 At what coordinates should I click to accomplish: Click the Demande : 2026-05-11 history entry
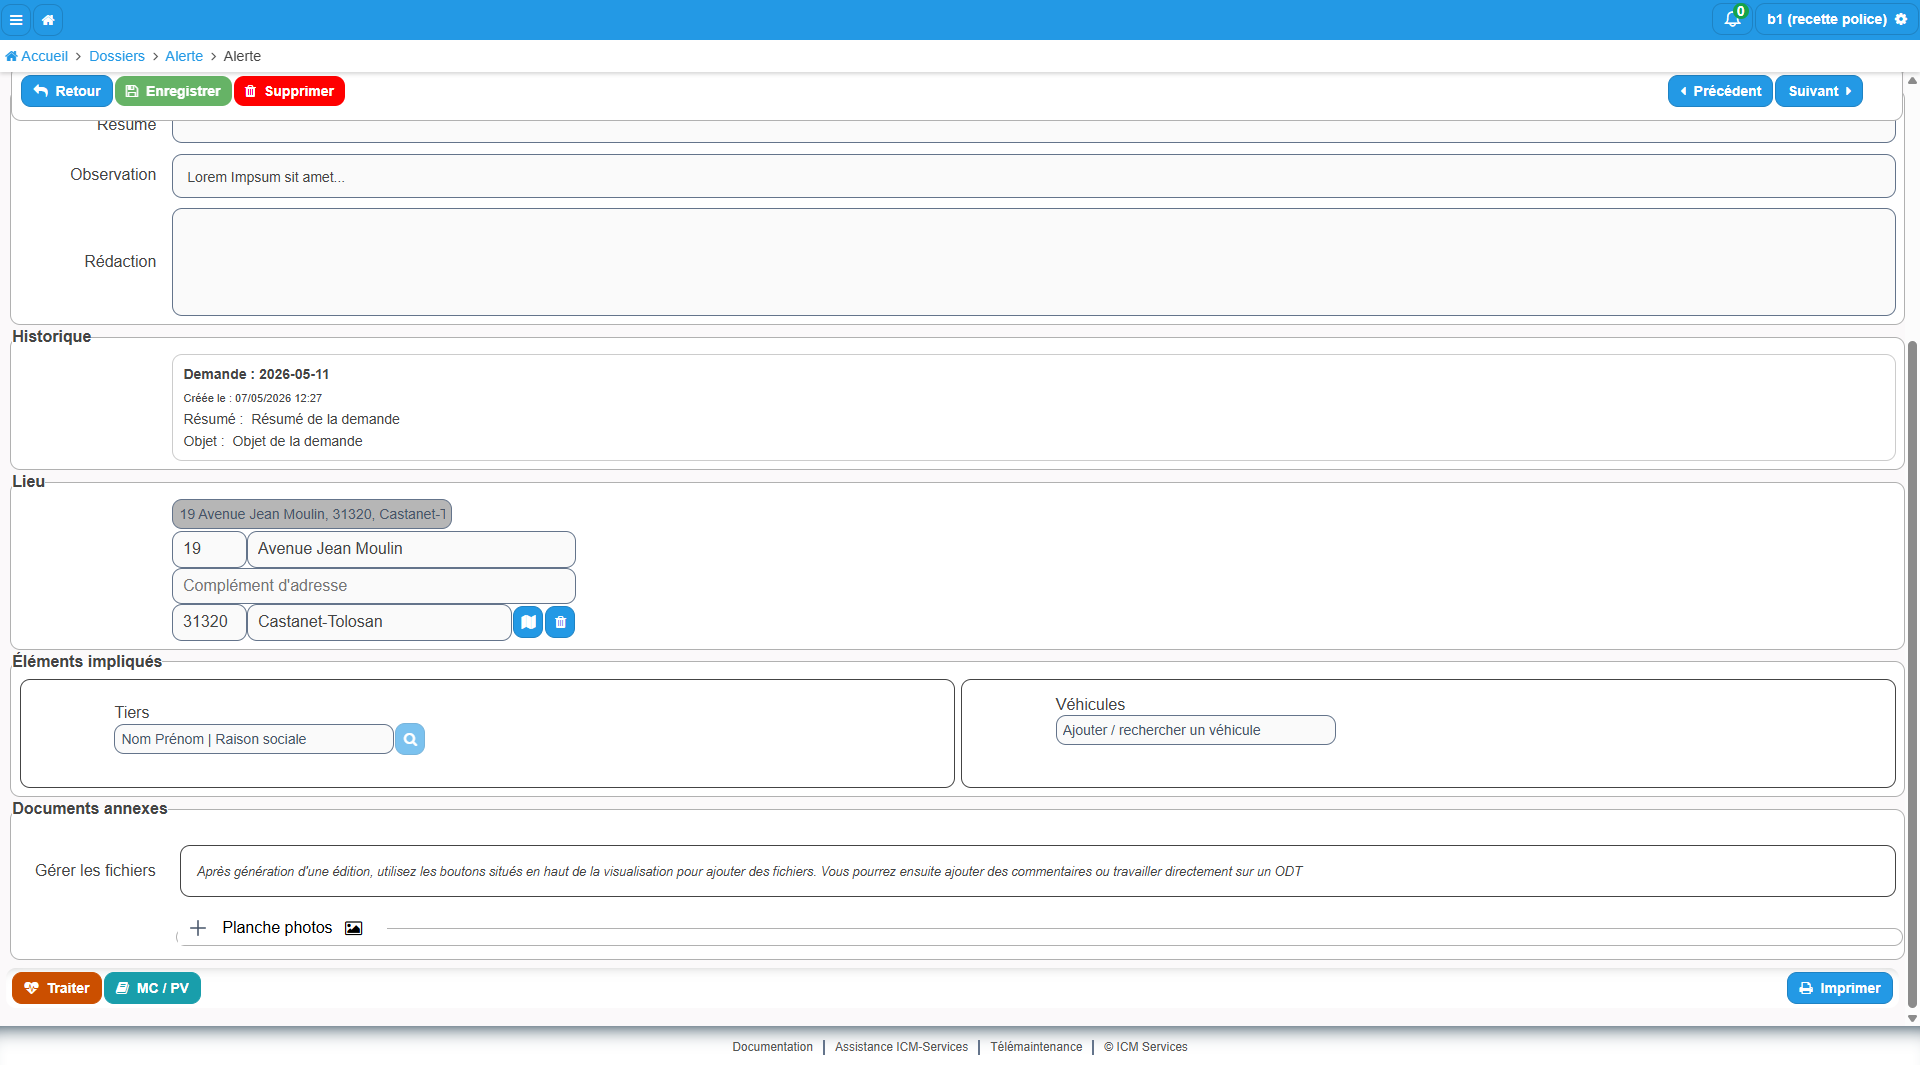(x=1033, y=407)
